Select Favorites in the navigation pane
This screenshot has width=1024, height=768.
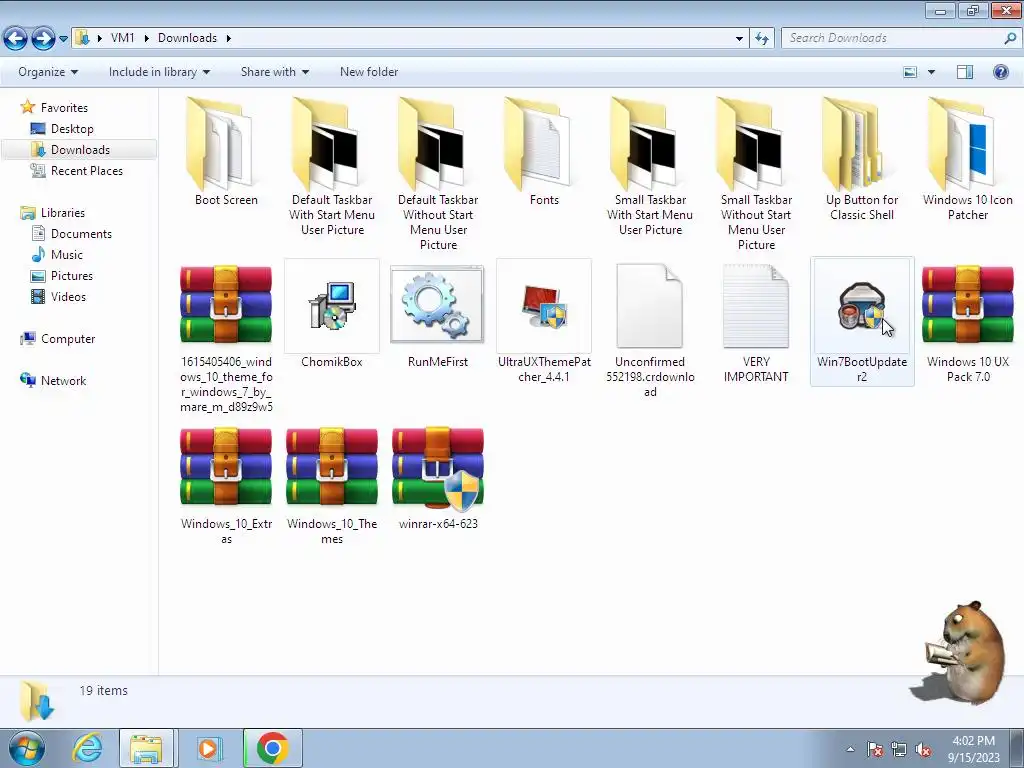tap(64, 108)
